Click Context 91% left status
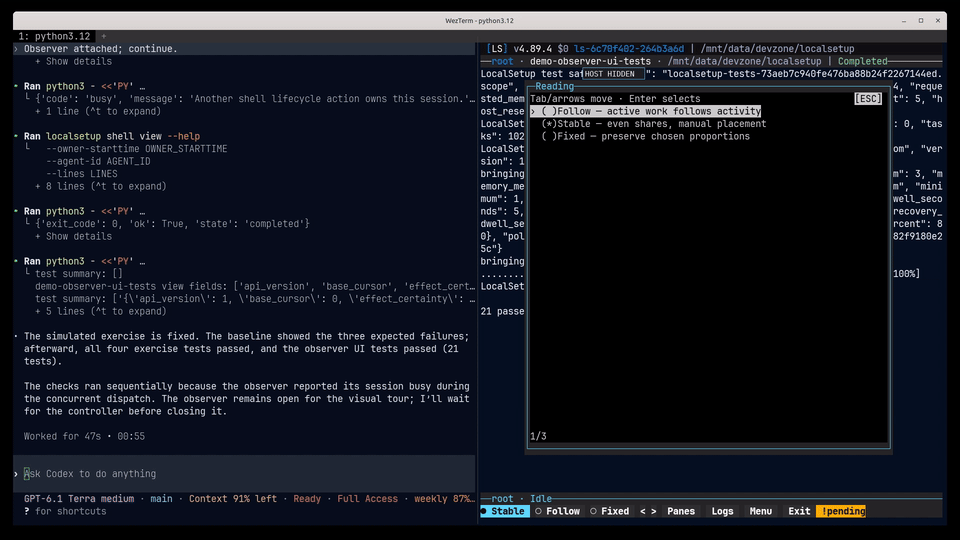This screenshot has width=960, height=540. point(233,499)
